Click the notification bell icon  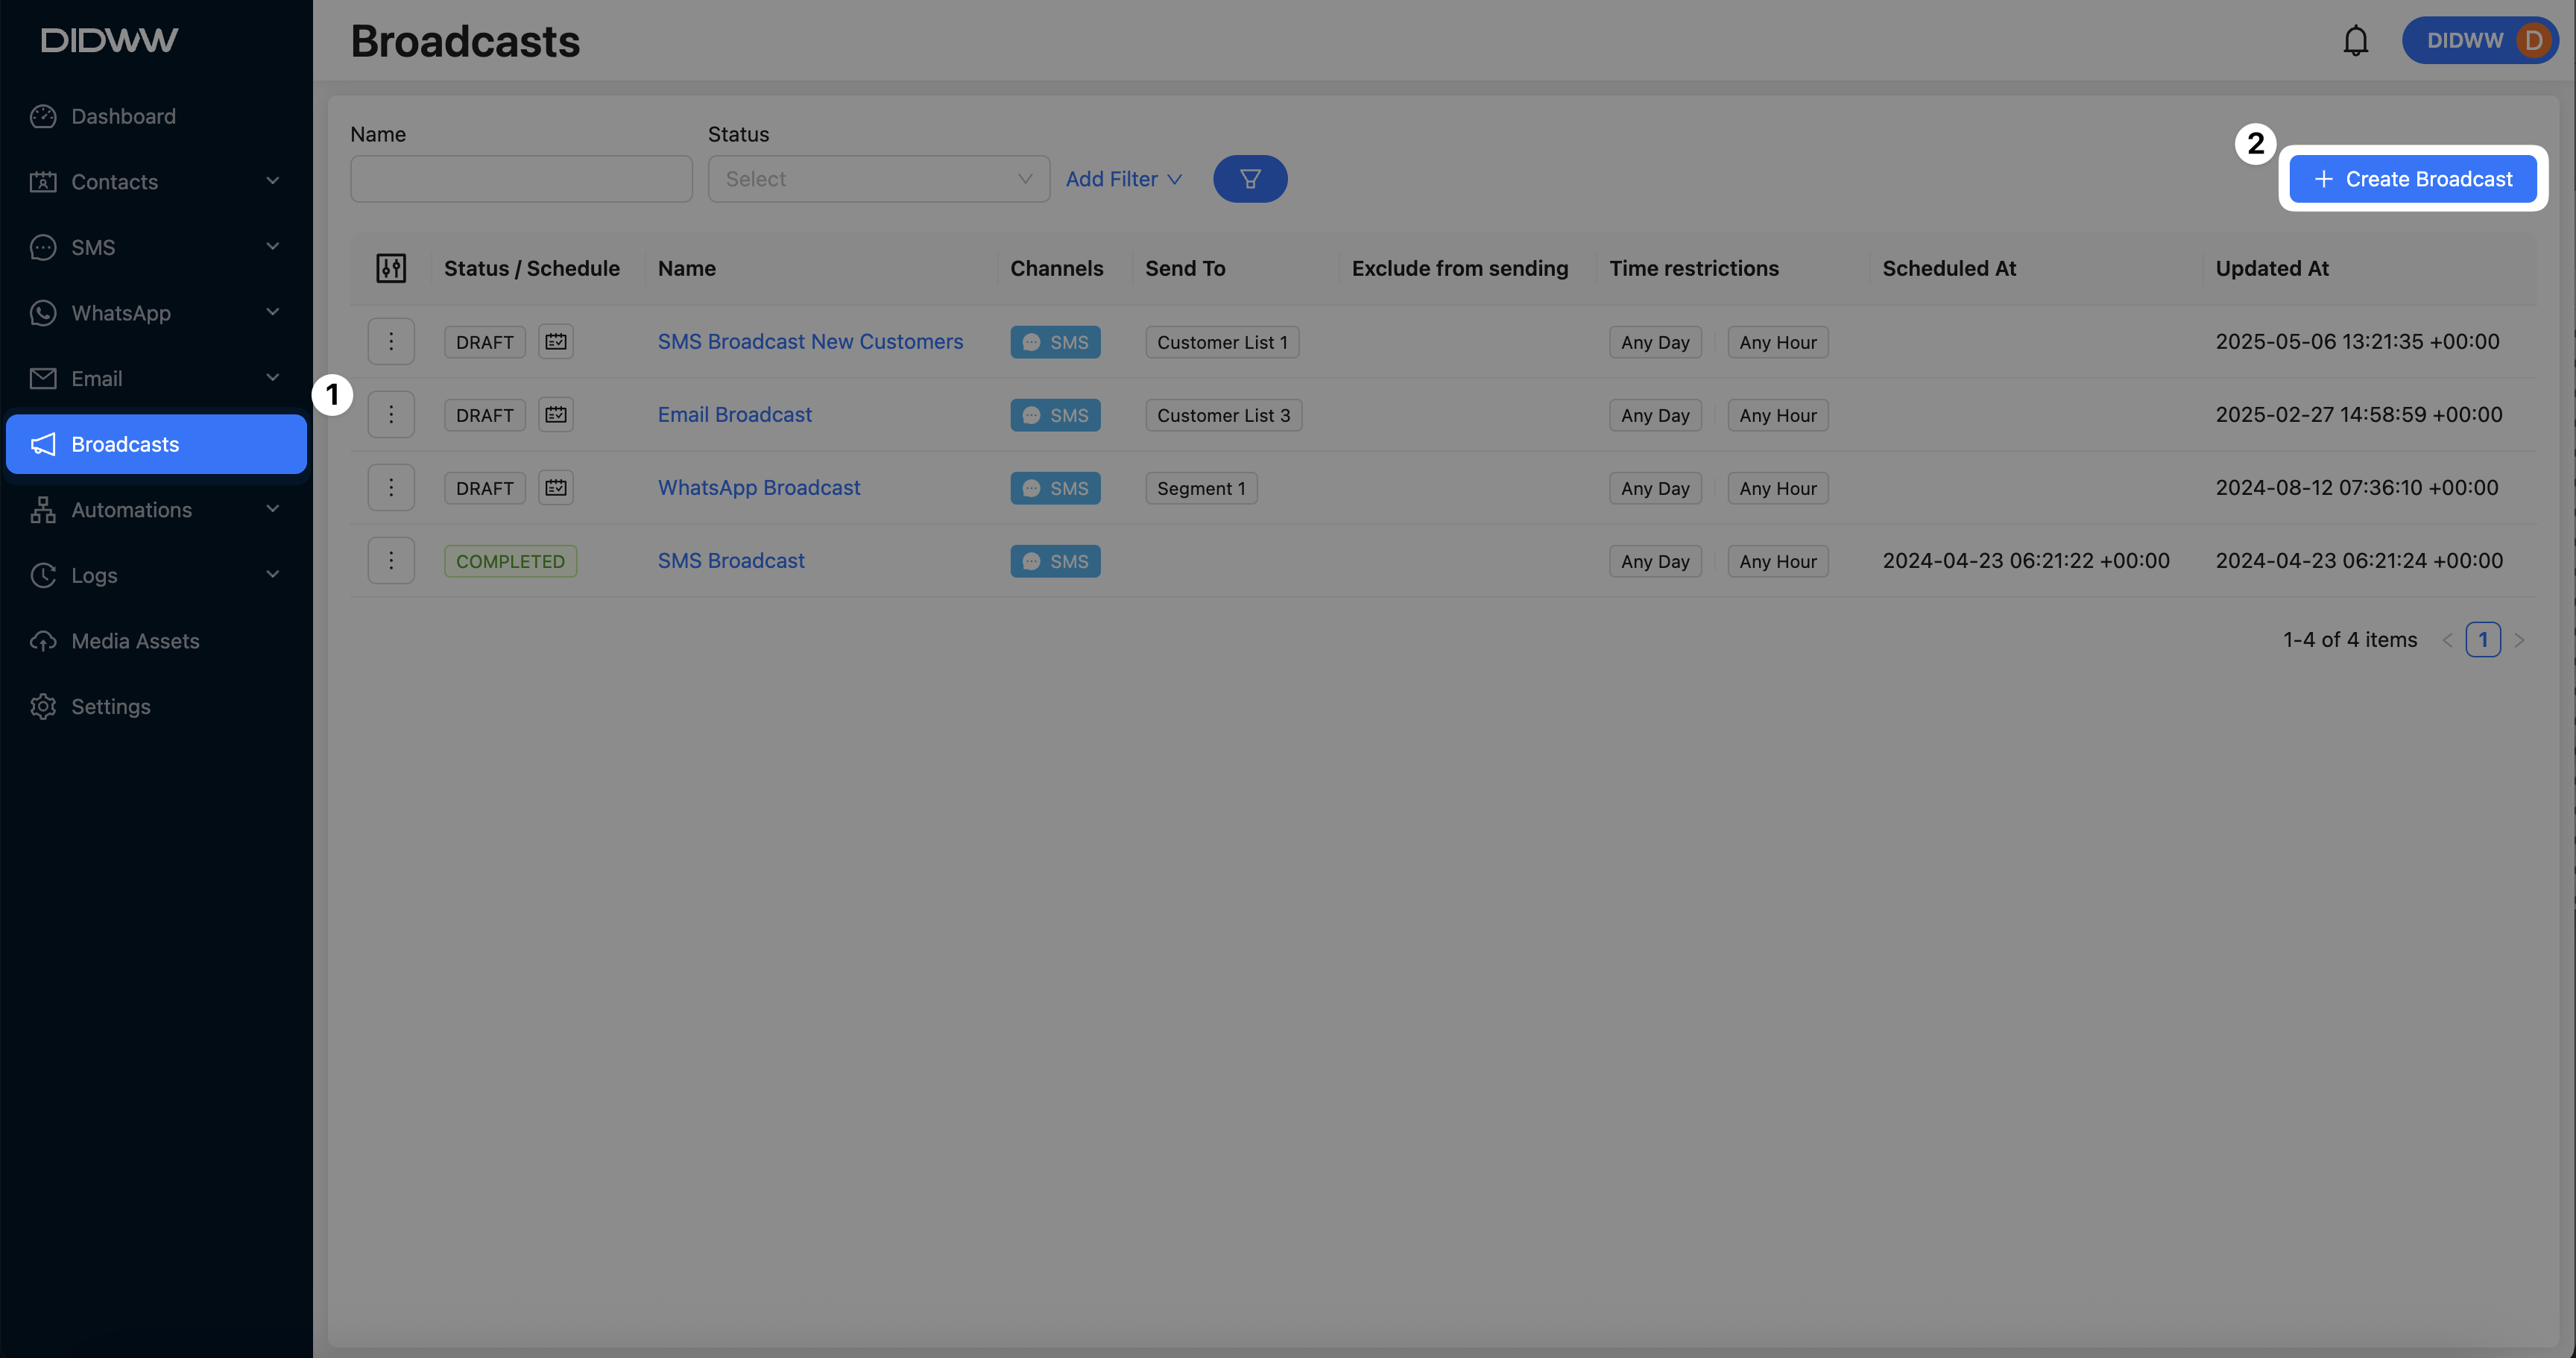tap(2355, 41)
